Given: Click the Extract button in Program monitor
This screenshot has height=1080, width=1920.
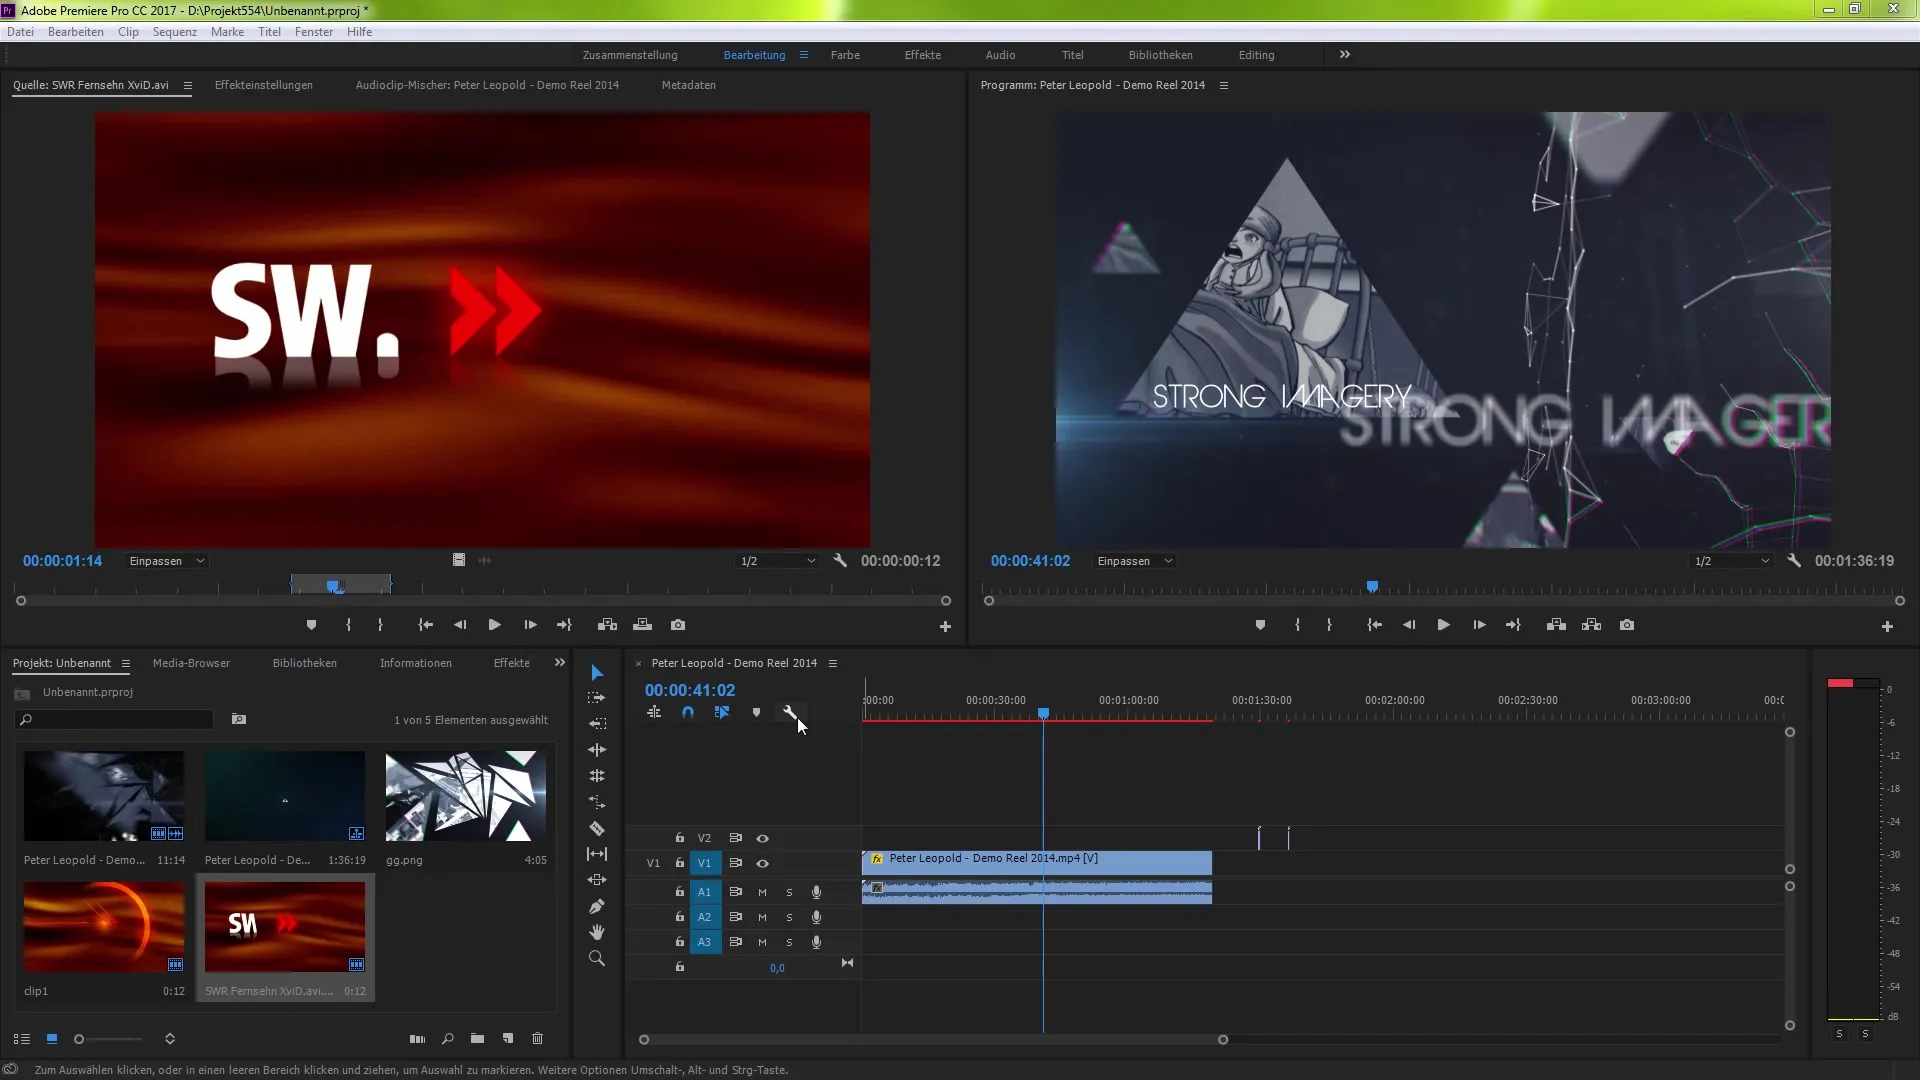Looking at the screenshot, I should click(1592, 625).
